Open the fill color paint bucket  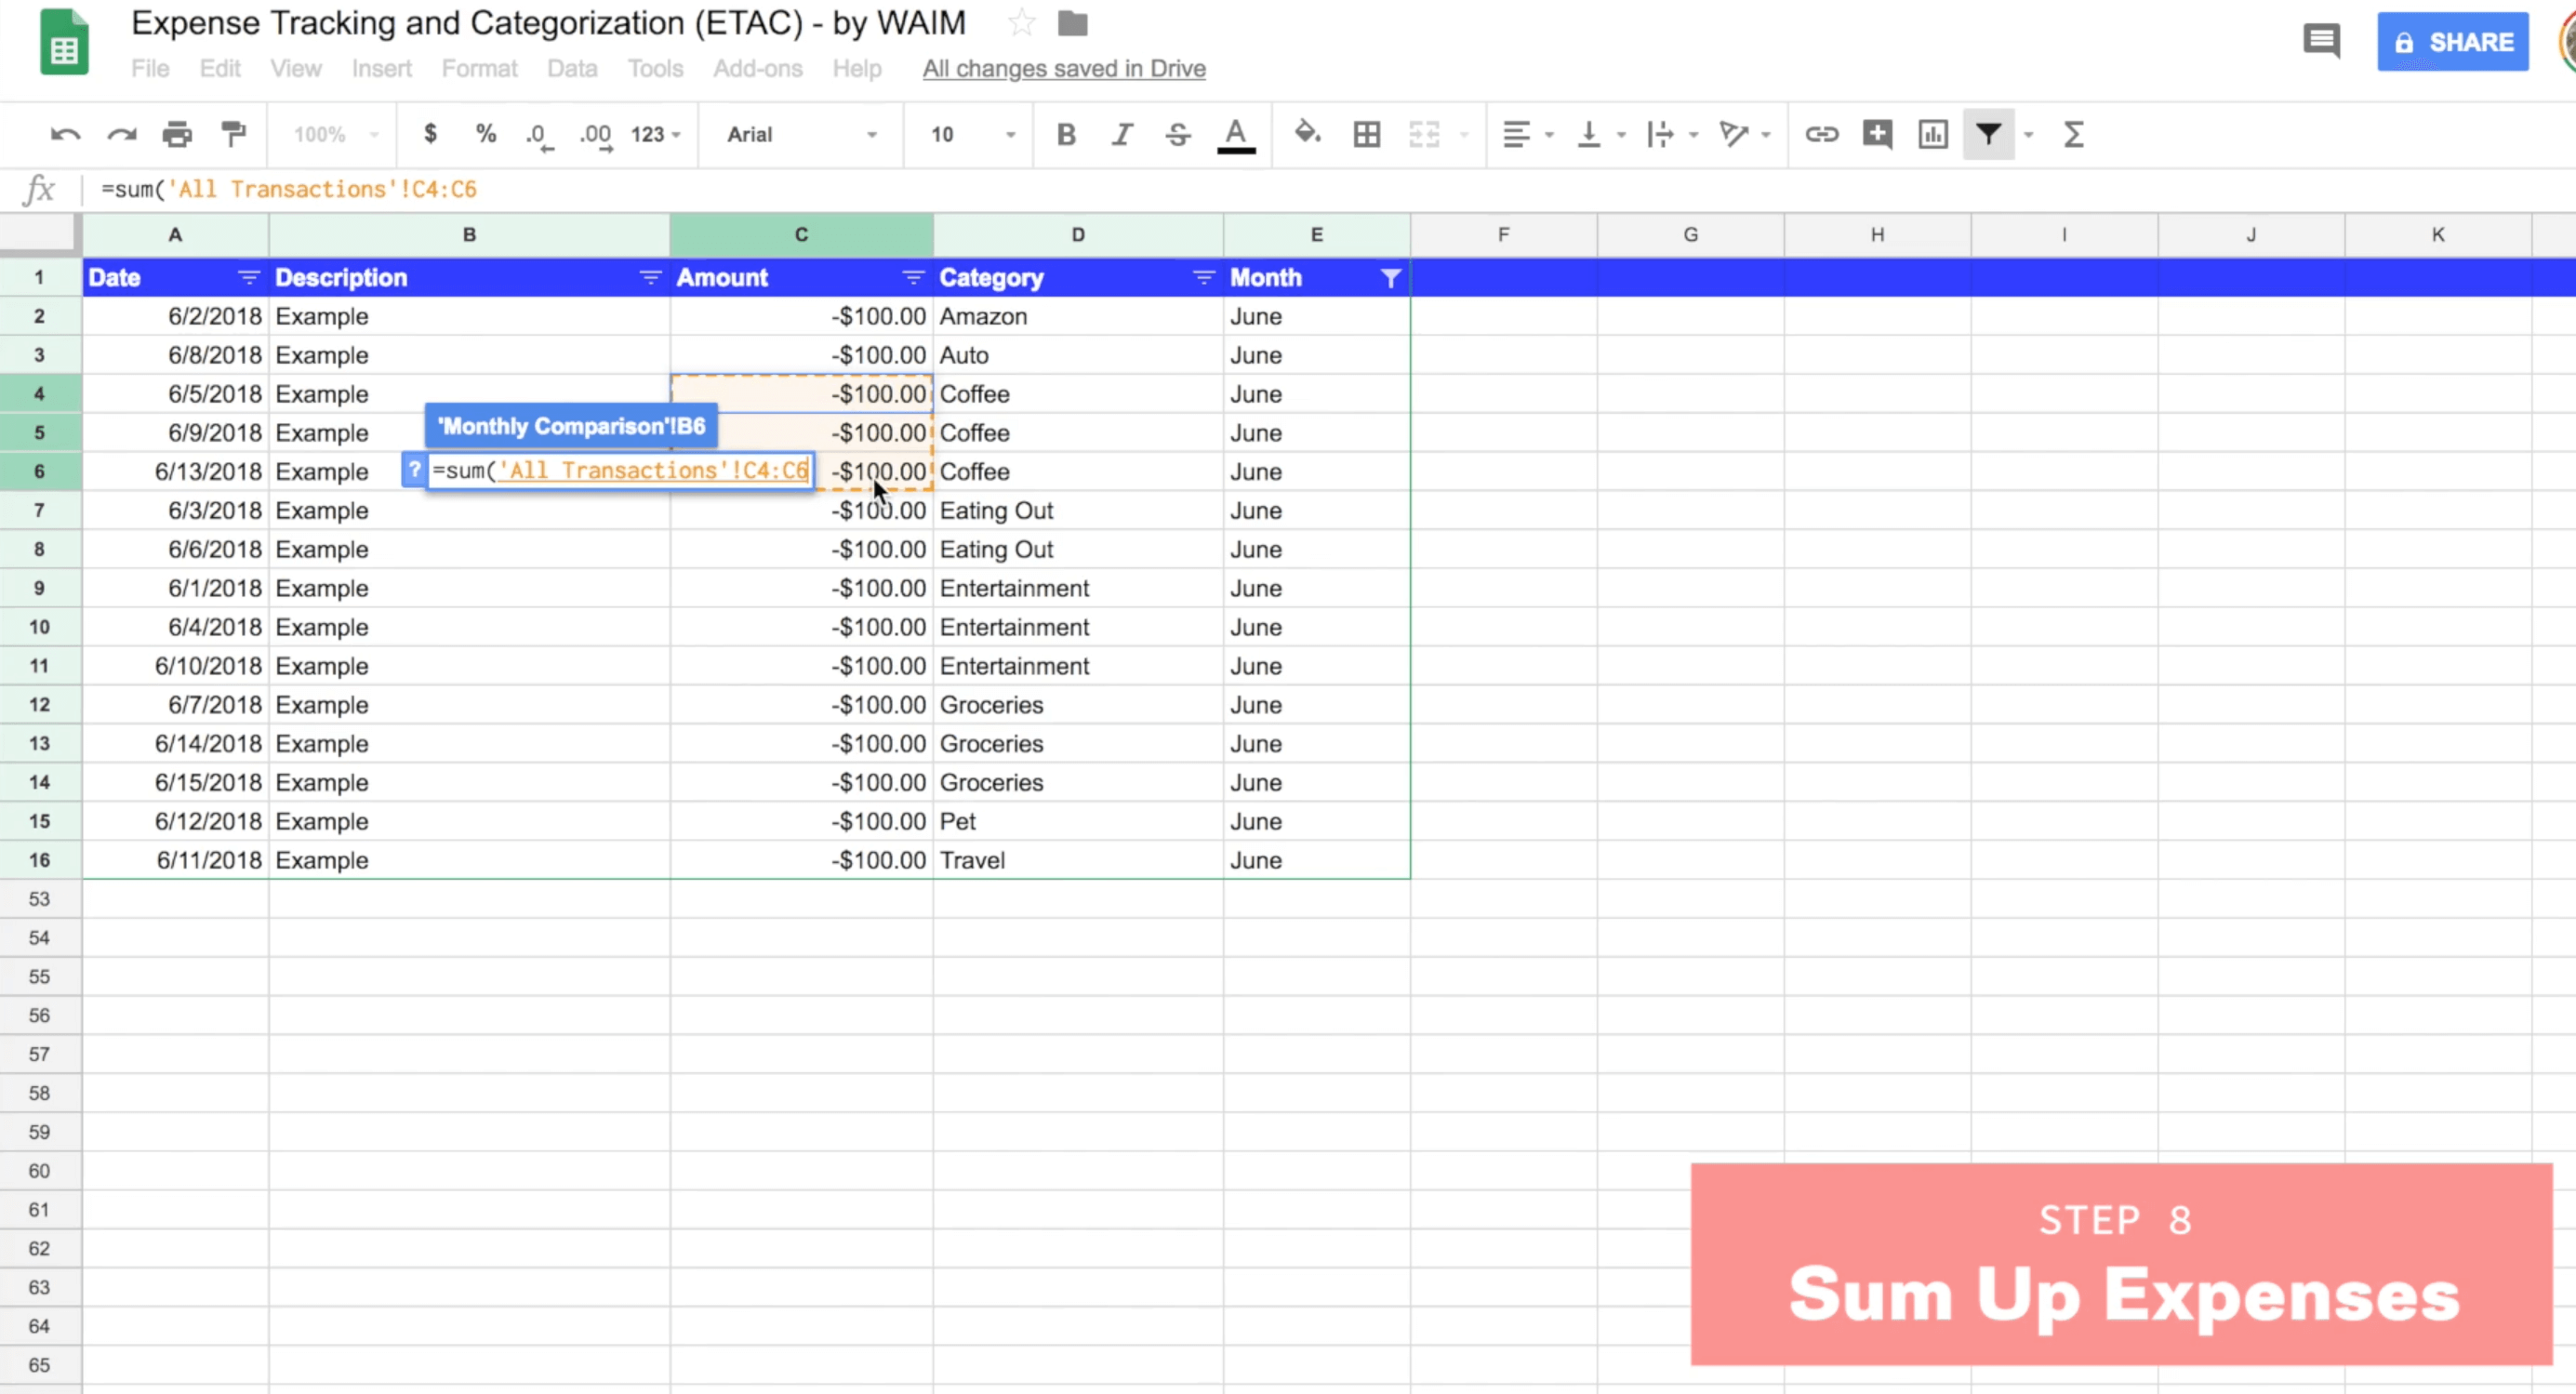pos(1306,134)
